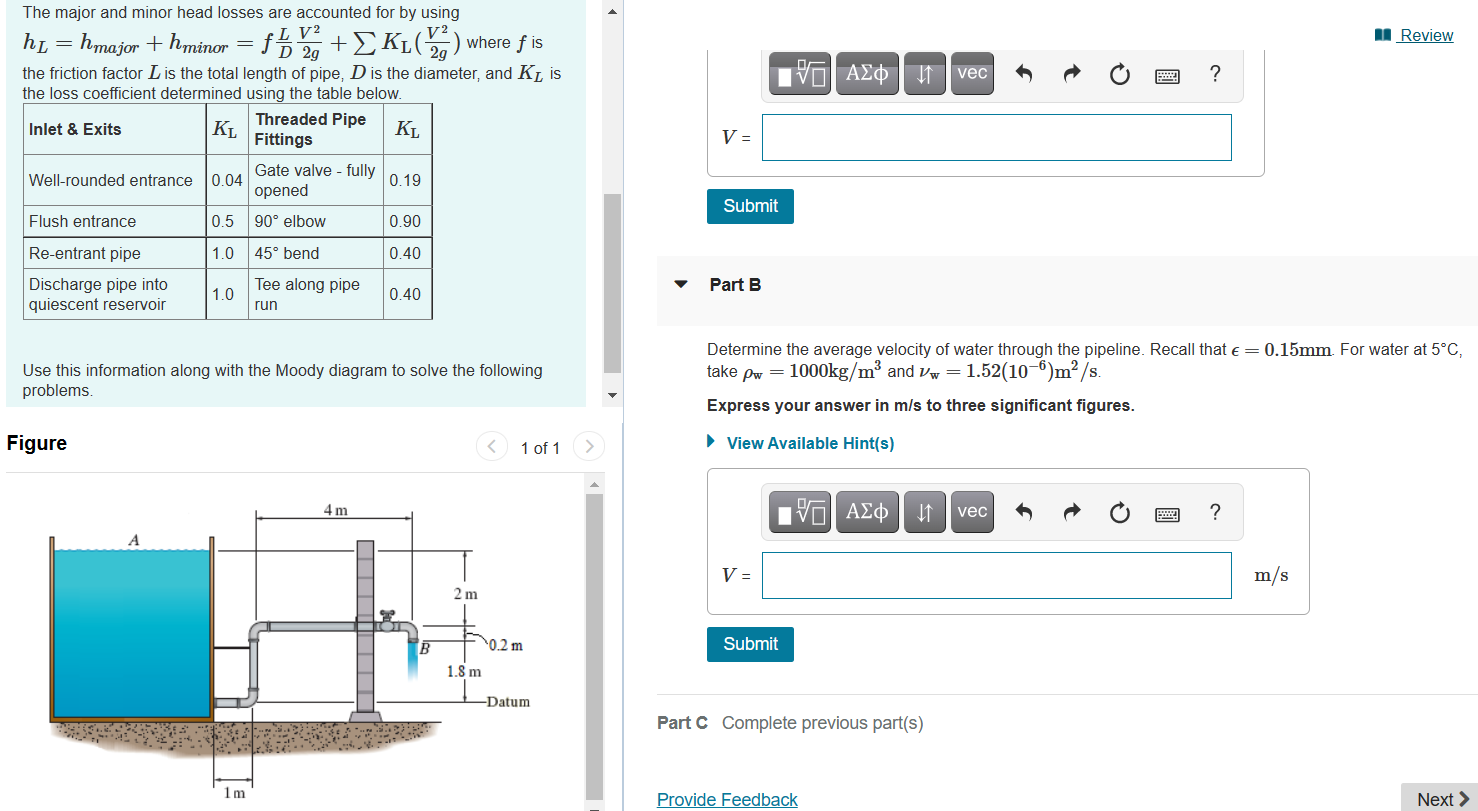This screenshot has width=1478, height=811.
Task: Show previous figure arrow
Action: [491, 446]
